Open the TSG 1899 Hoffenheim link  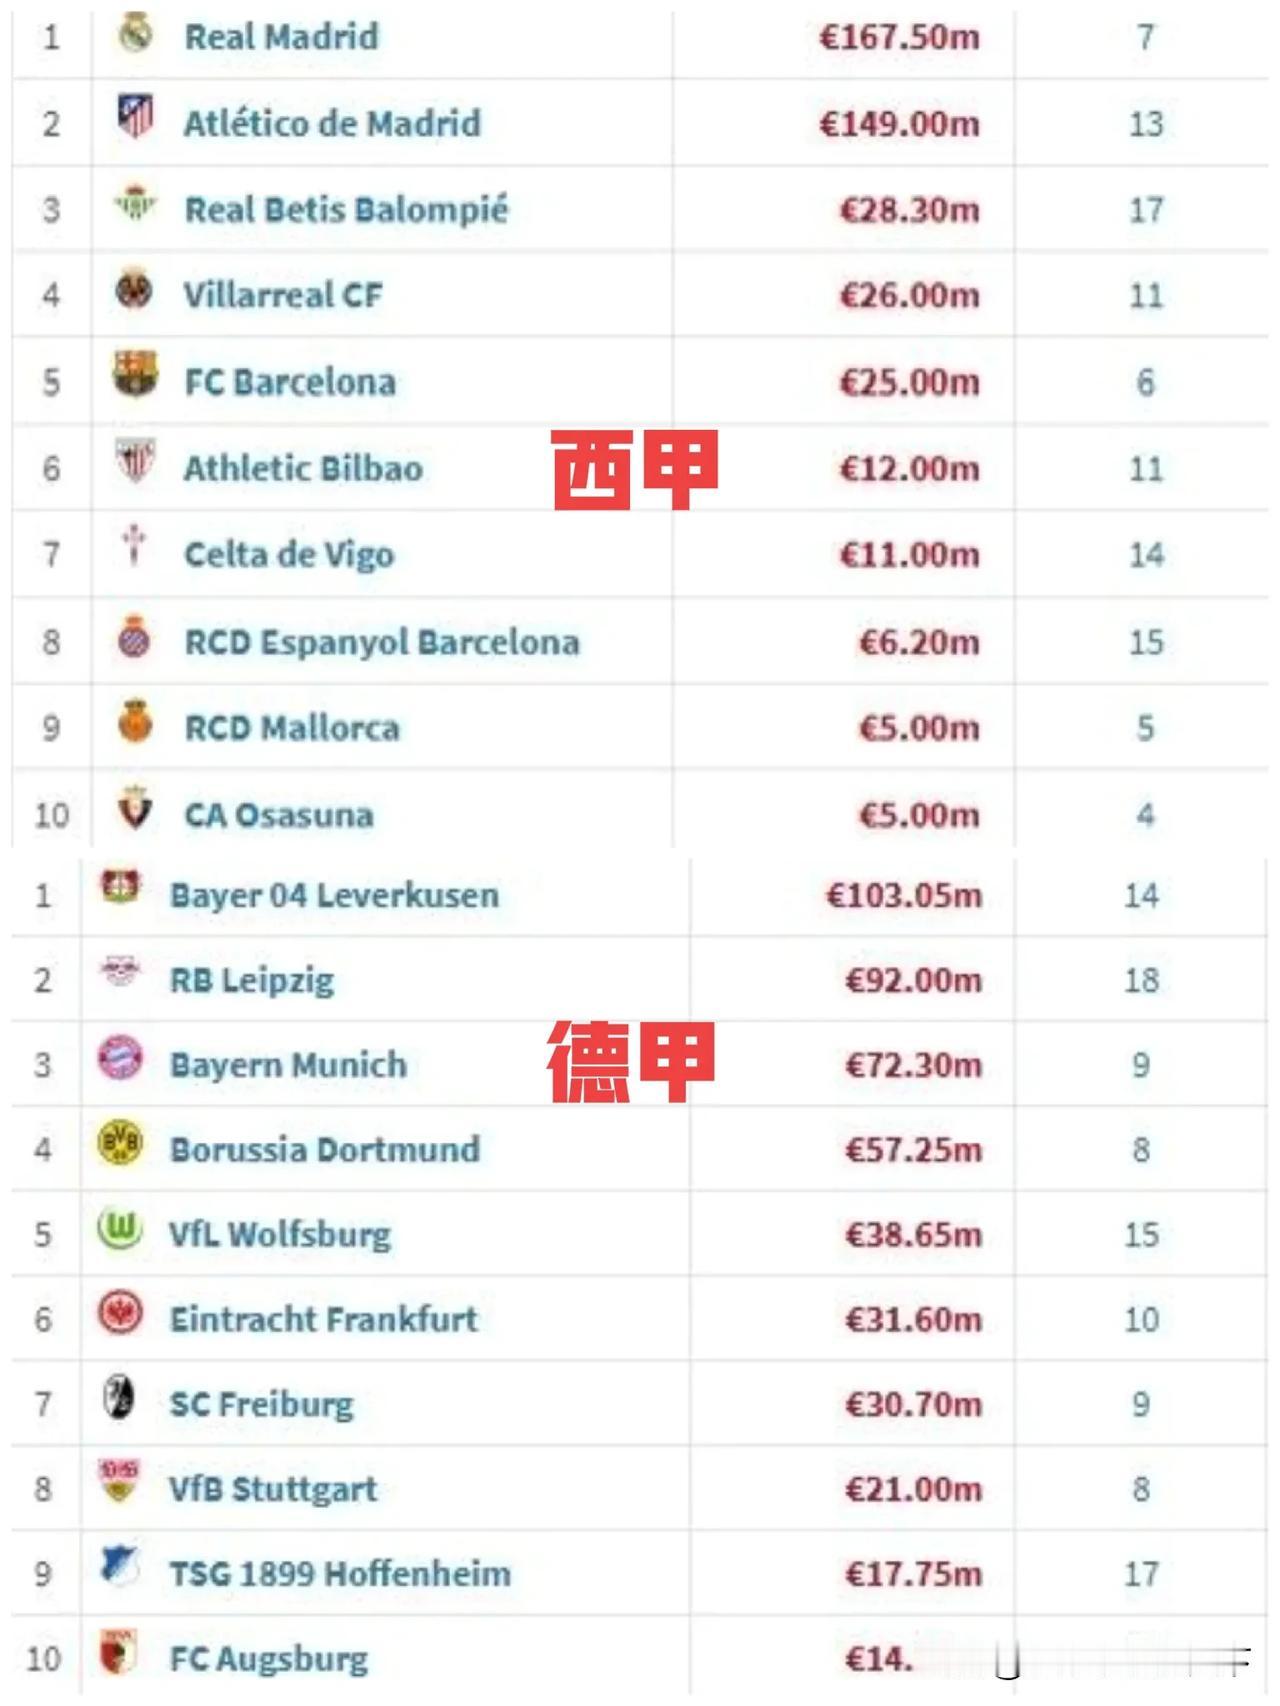point(340,1573)
